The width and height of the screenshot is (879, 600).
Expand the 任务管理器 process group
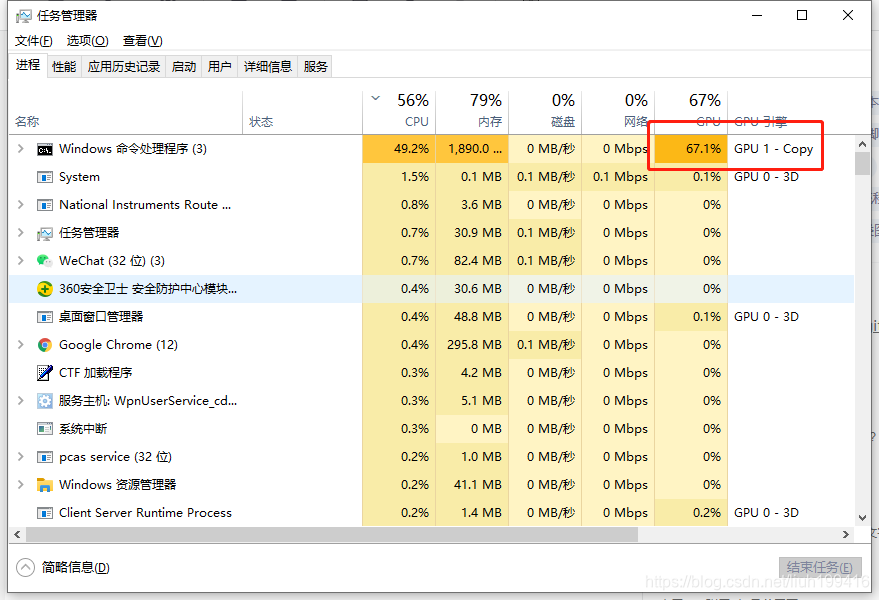pyautogui.click(x=21, y=233)
